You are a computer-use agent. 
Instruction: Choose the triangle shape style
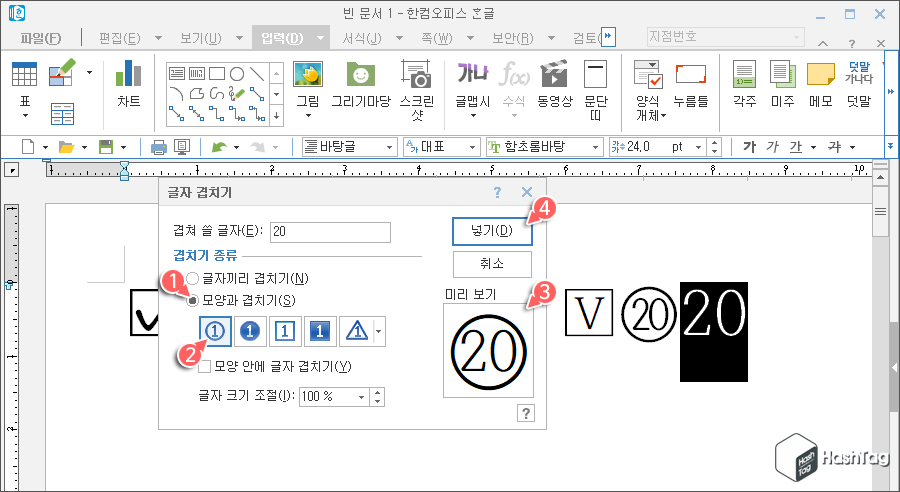(x=356, y=331)
